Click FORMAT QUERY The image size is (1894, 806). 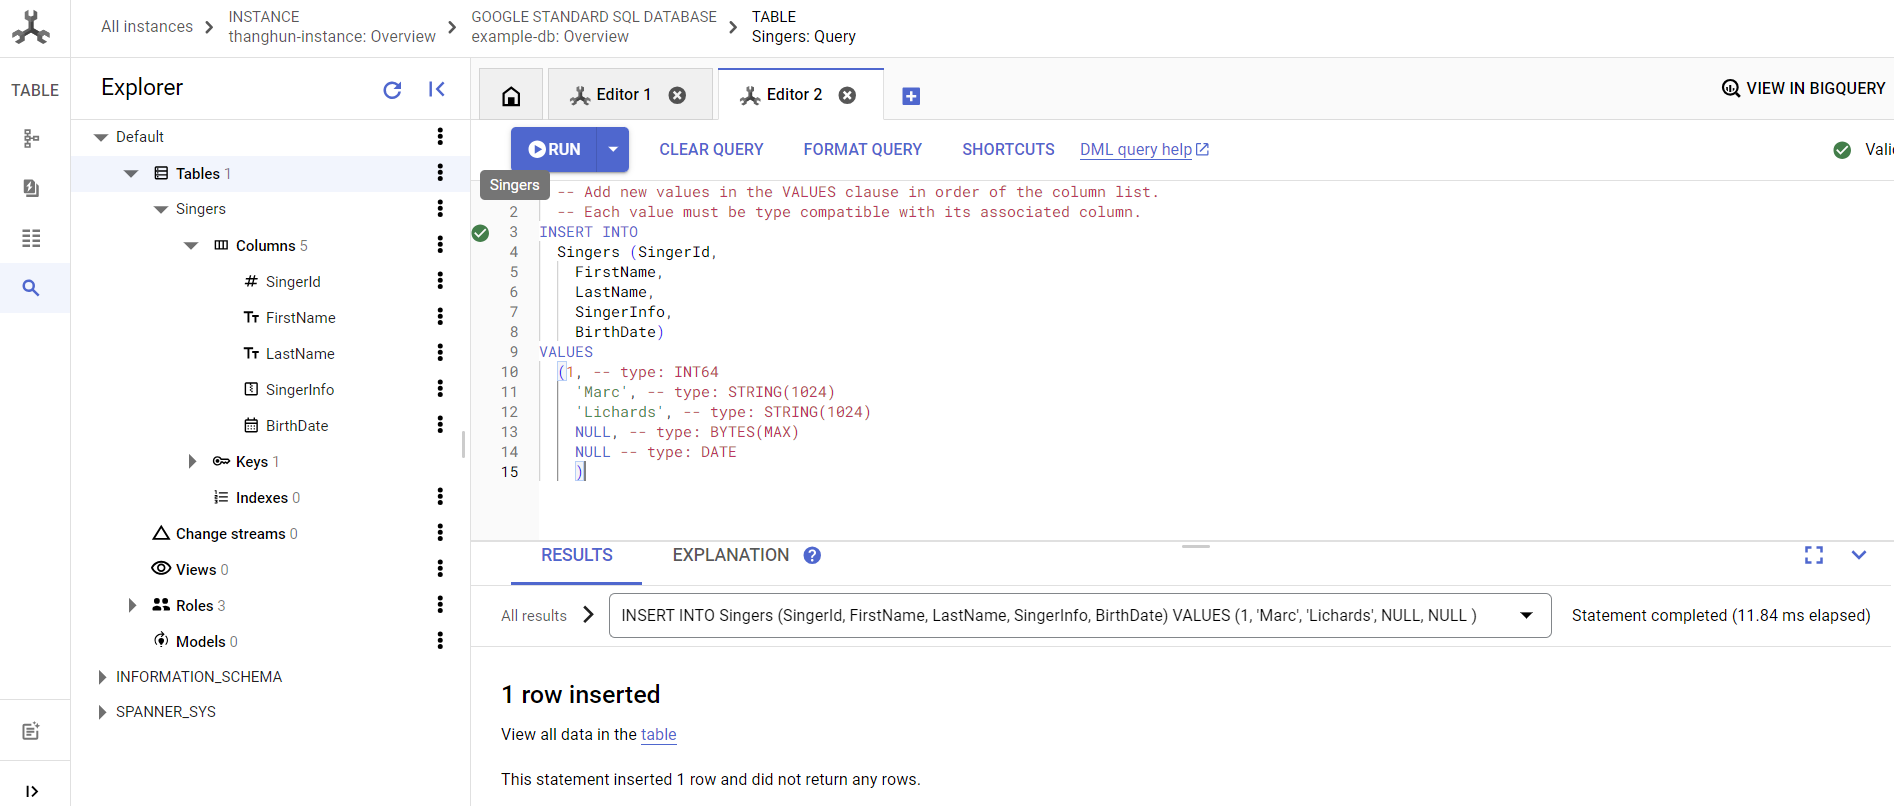(x=863, y=149)
